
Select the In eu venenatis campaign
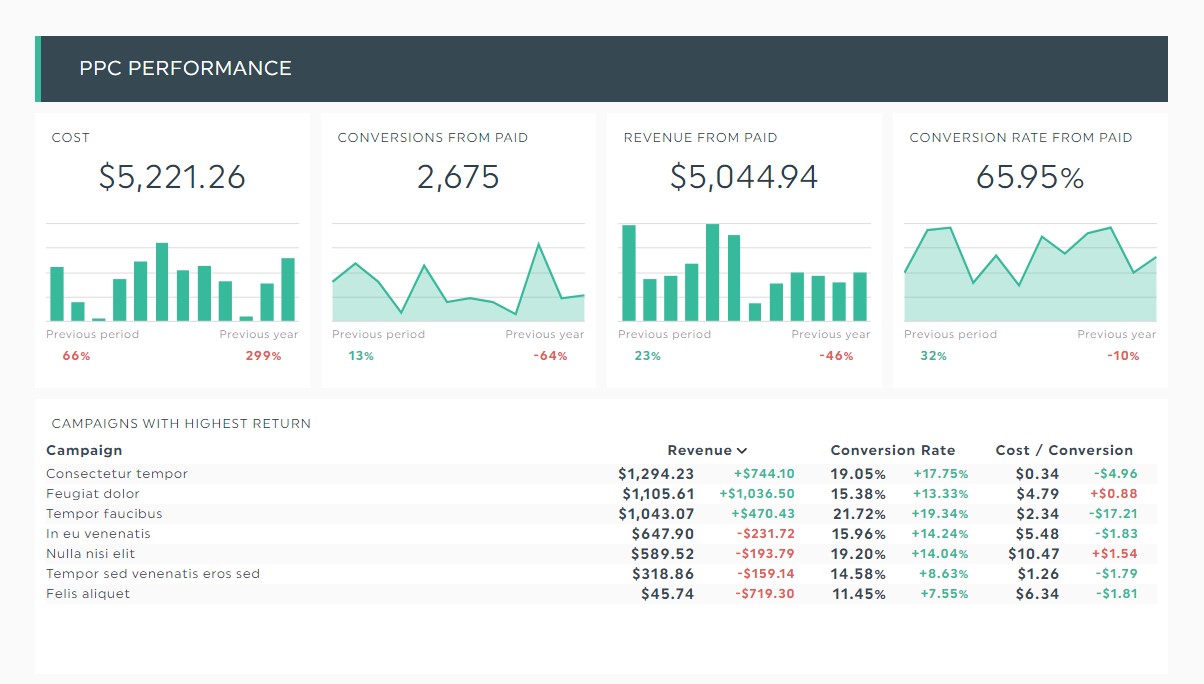[x=98, y=534]
